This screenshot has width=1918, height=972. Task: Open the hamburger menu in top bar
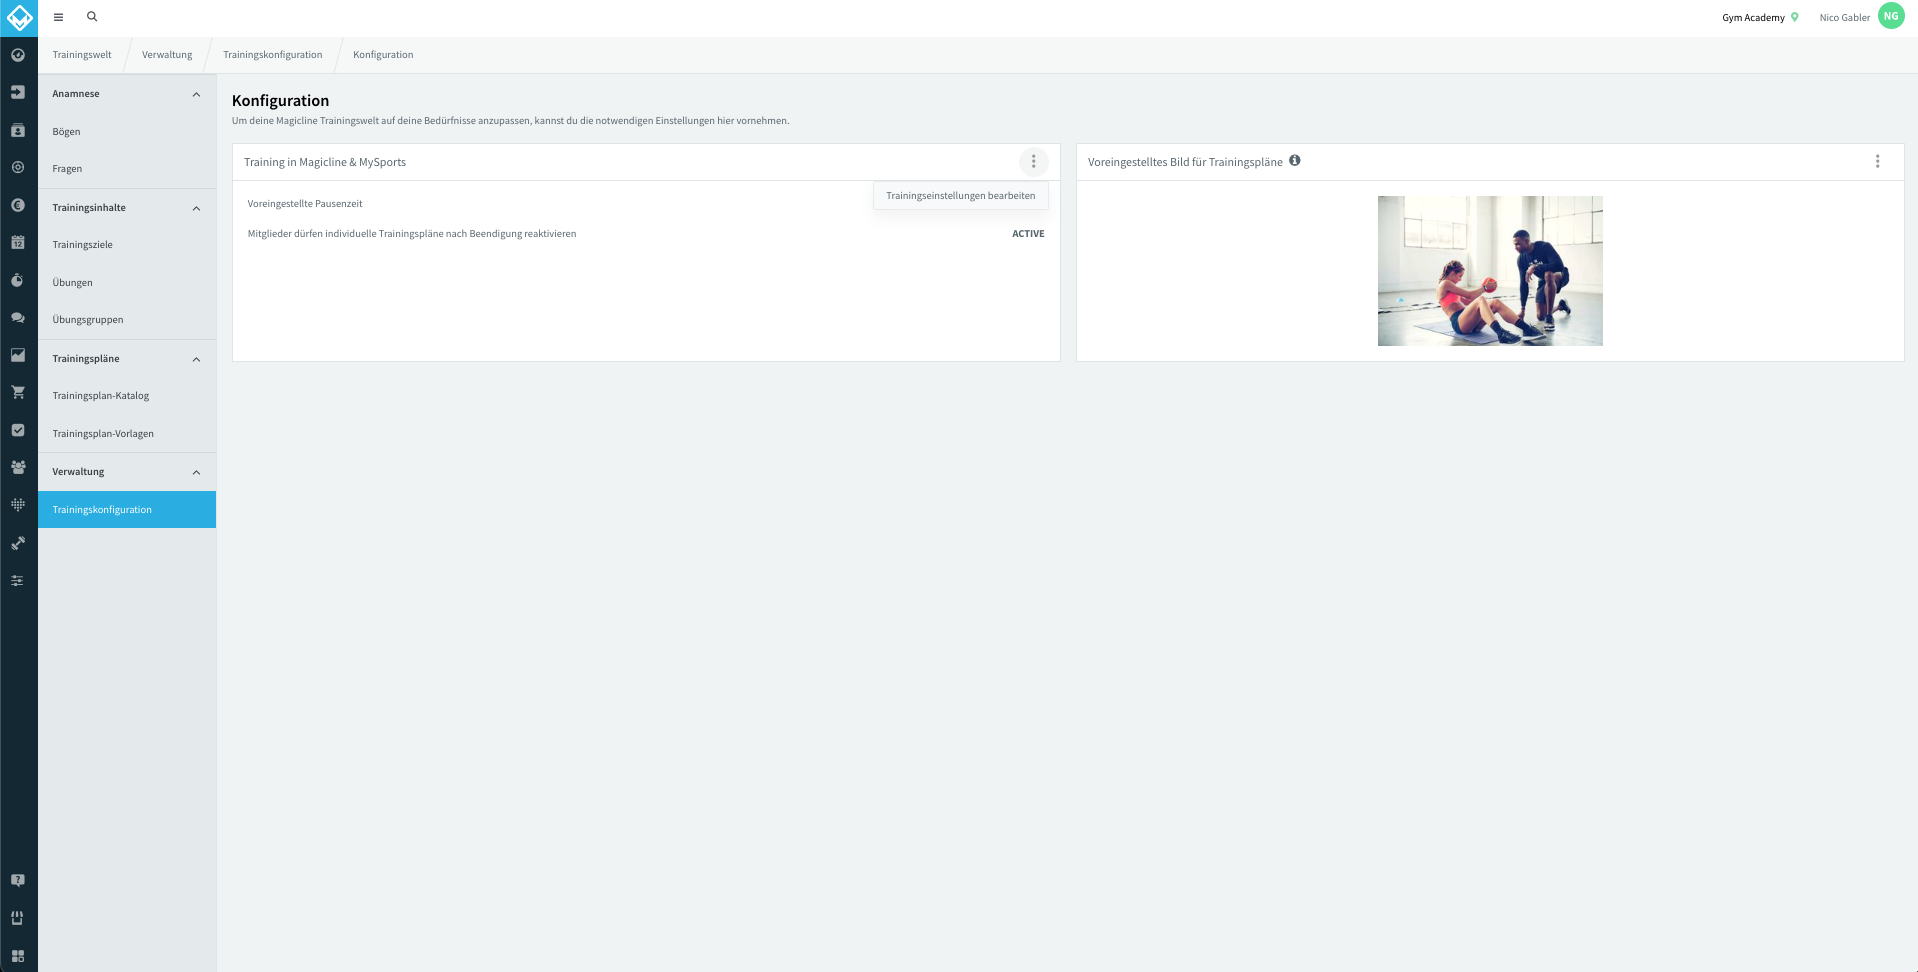pyautogui.click(x=58, y=17)
